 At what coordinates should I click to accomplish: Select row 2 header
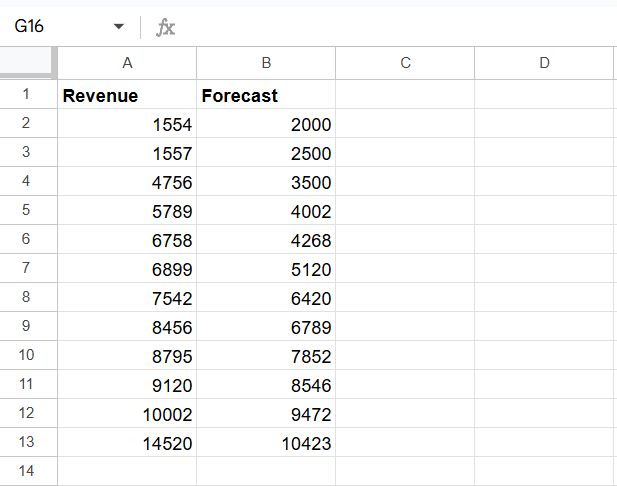click(x=26, y=123)
